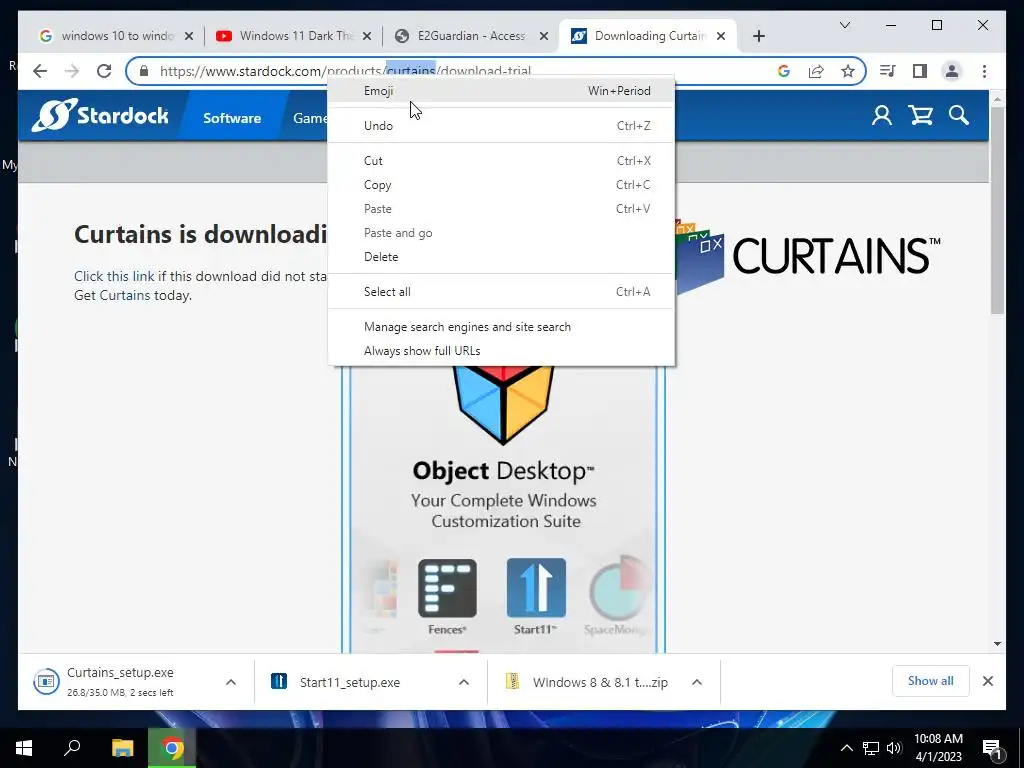This screenshot has height=768, width=1024.
Task: Click the Object Desktop banner title
Action: pos(504,471)
